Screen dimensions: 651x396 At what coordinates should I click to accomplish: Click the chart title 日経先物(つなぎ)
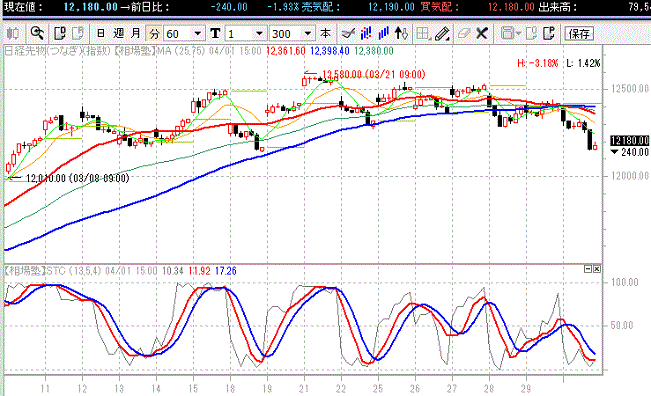coord(44,51)
